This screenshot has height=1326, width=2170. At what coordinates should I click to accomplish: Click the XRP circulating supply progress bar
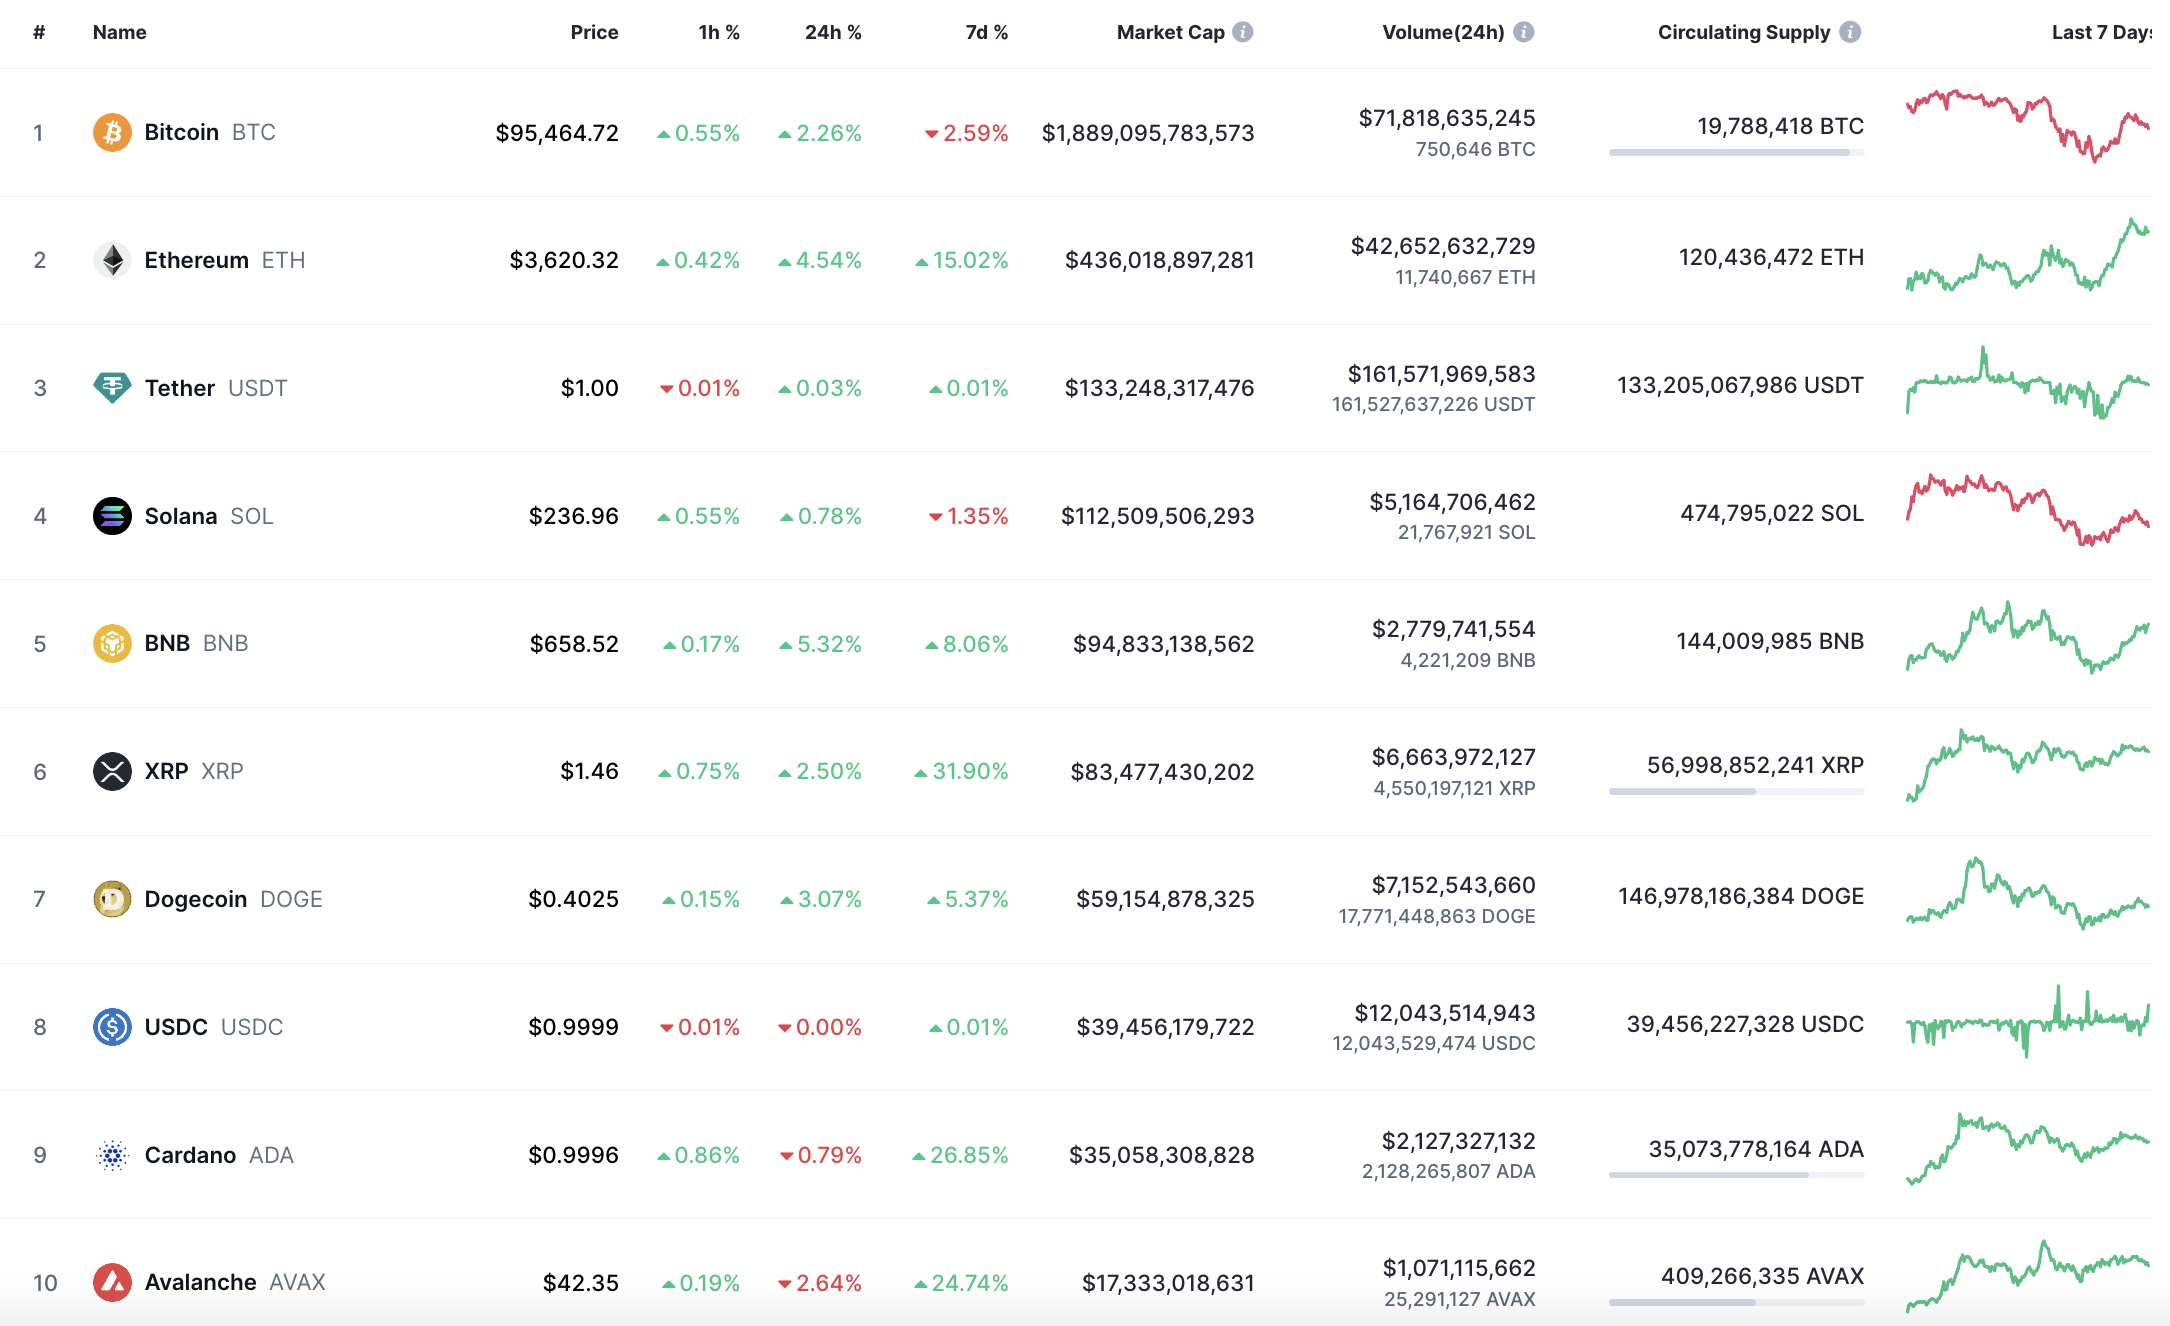(x=1736, y=791)
